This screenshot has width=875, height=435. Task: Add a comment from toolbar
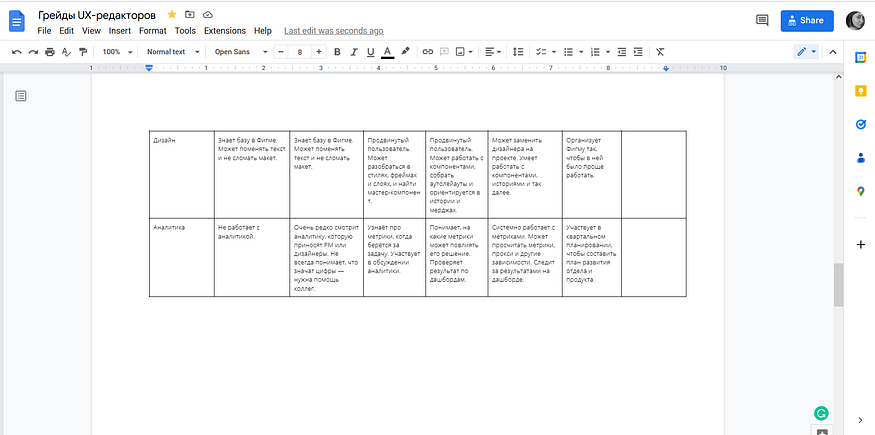(x=444, y=52)
